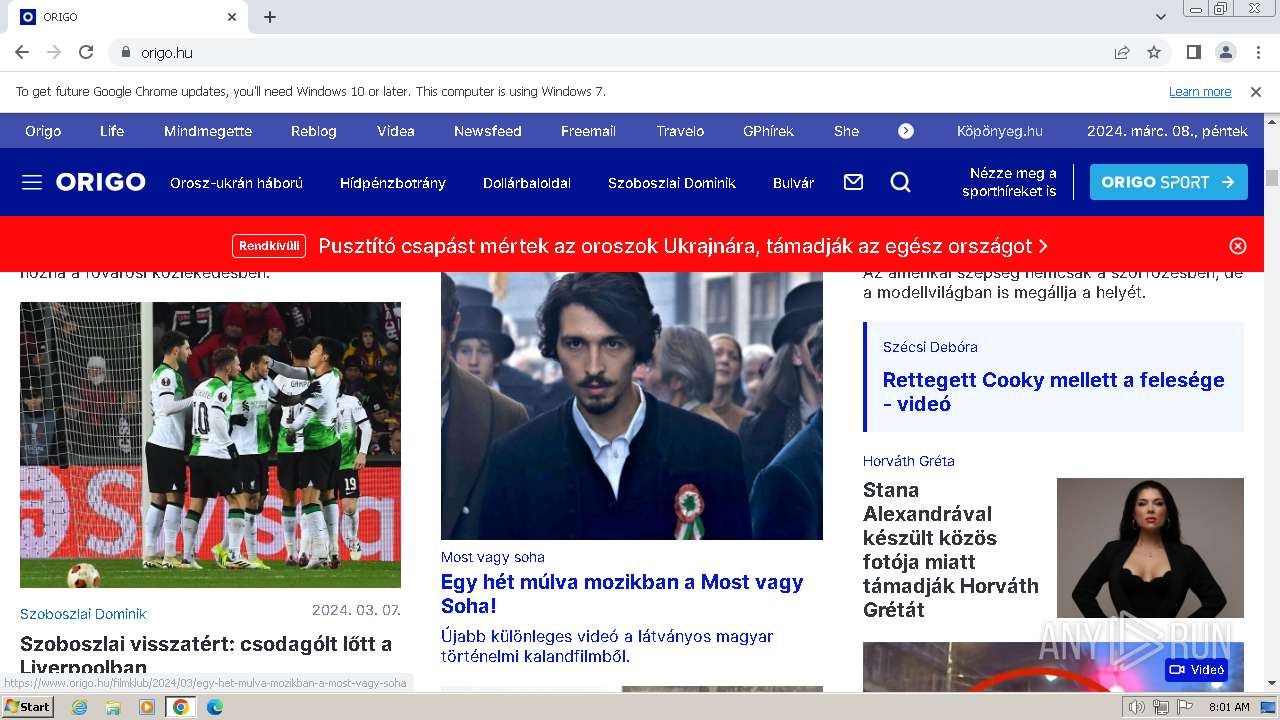Select Hídpénzbotrány topic
The image size is (1280, 720).
coord(393,183)
